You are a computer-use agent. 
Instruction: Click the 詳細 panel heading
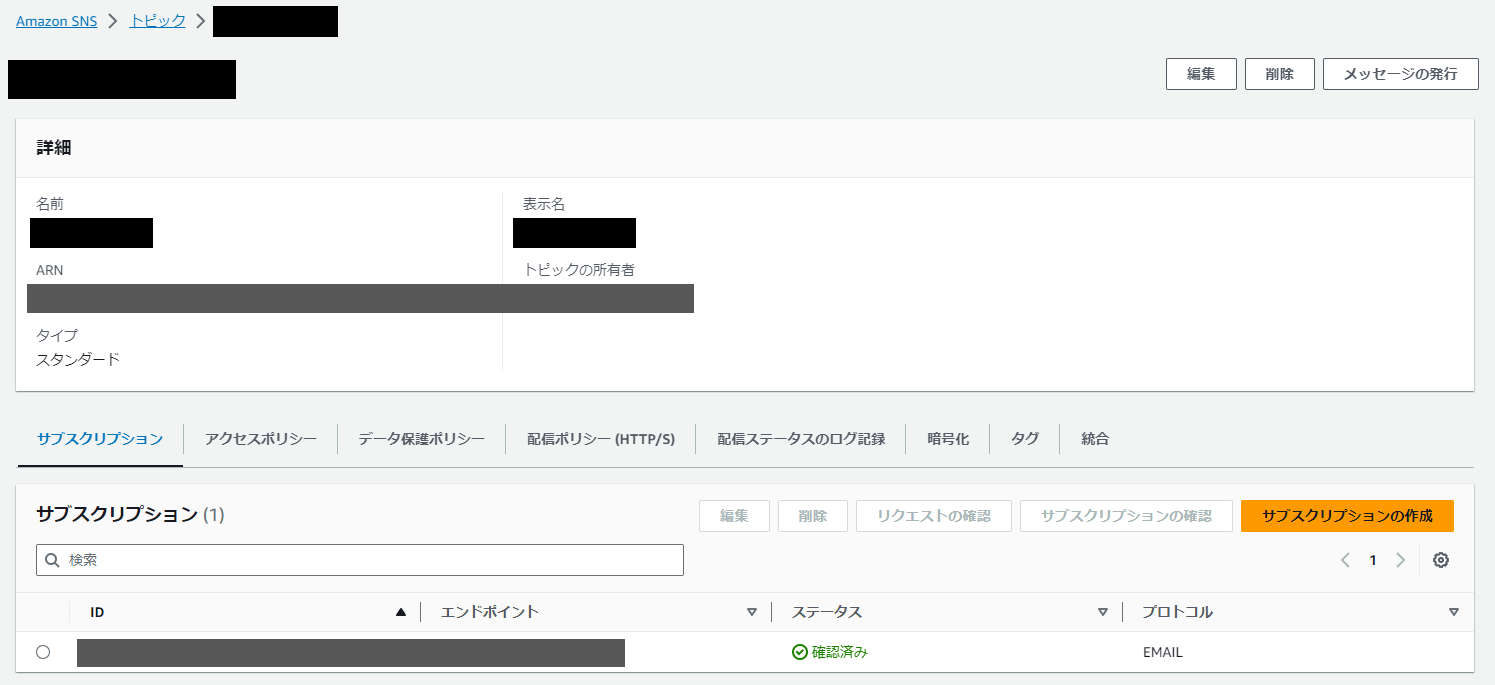point(54,148)
